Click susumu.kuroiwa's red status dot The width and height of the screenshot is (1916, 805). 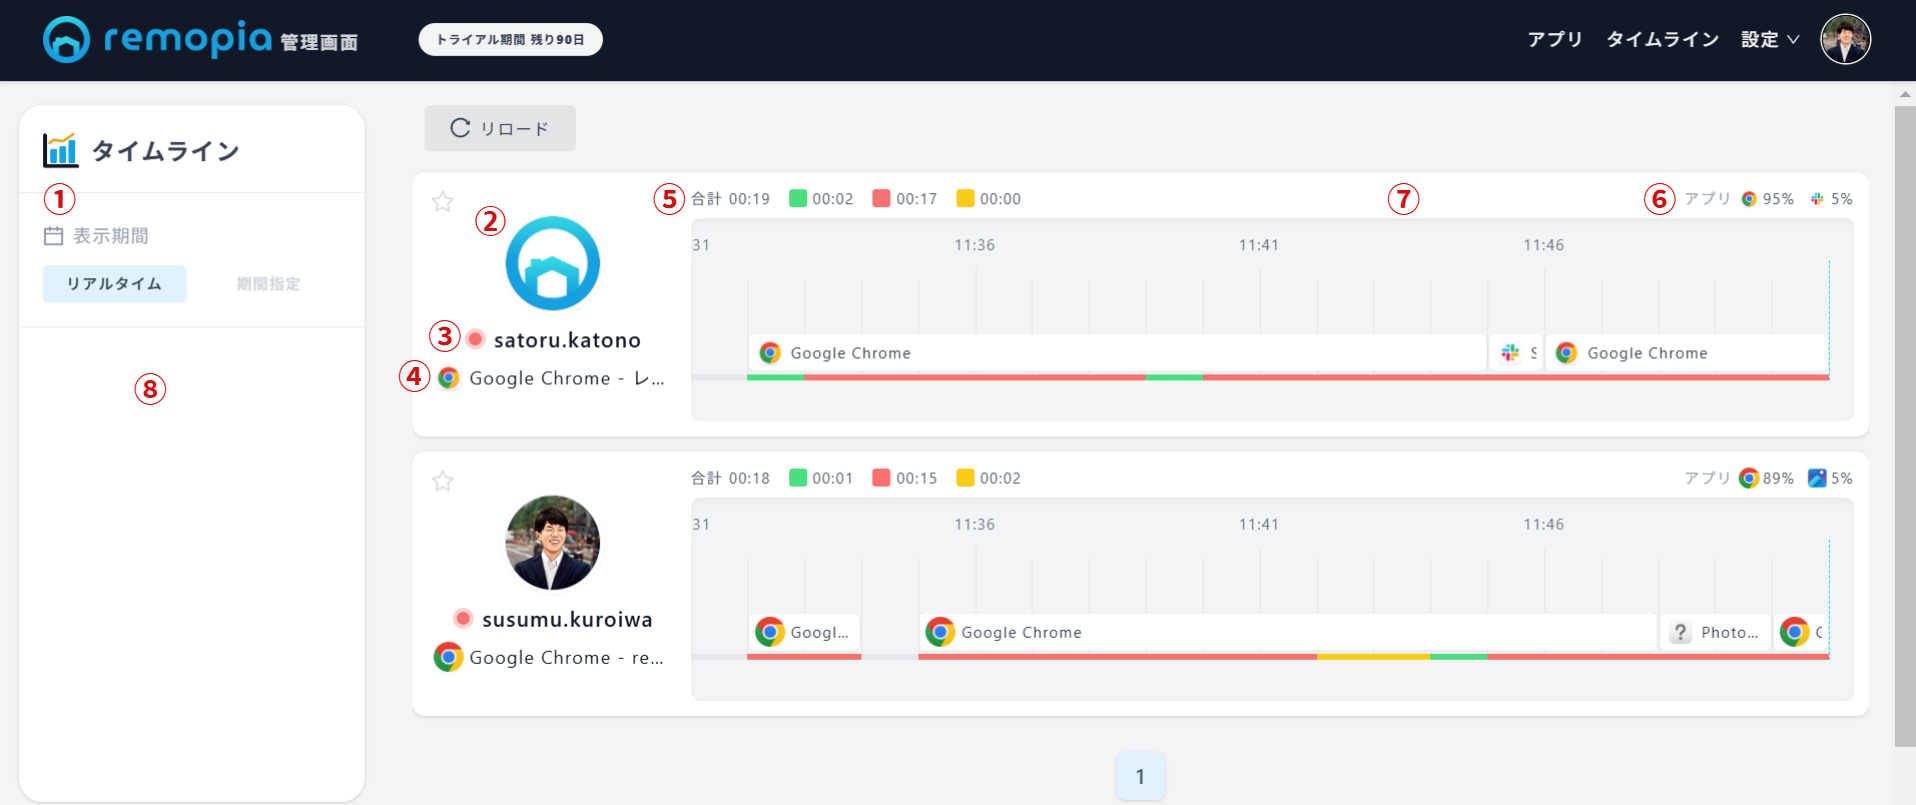(463, 618)
